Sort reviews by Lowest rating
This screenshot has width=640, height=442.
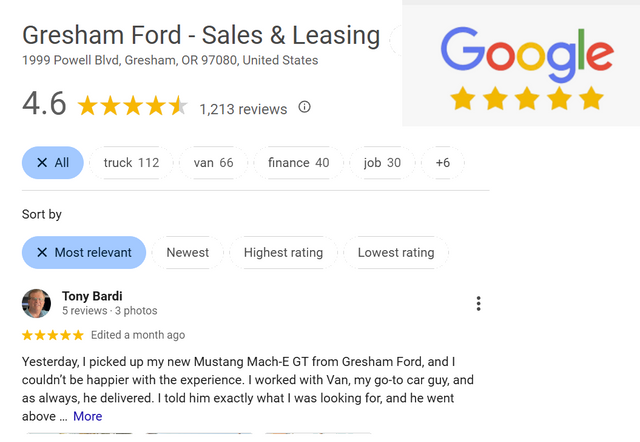396,253
